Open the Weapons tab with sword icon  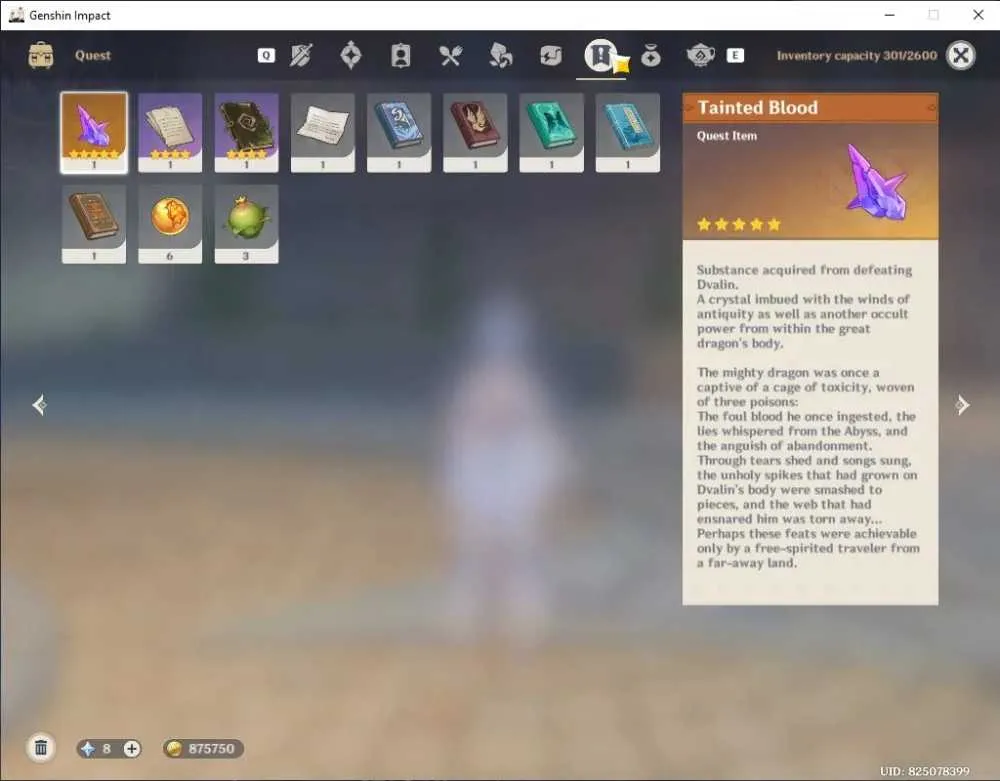pyautogui.click(x=301, y=55)
